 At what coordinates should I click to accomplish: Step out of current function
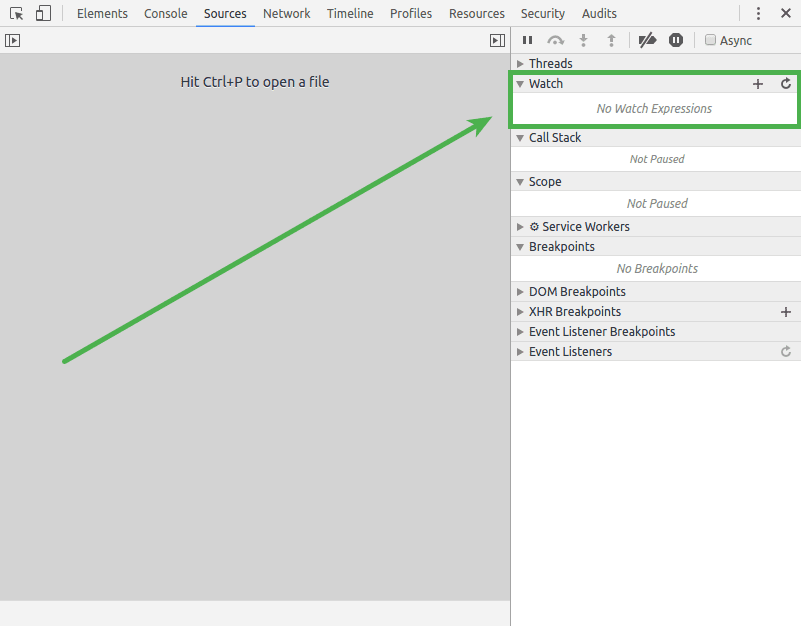pos(611,40)
